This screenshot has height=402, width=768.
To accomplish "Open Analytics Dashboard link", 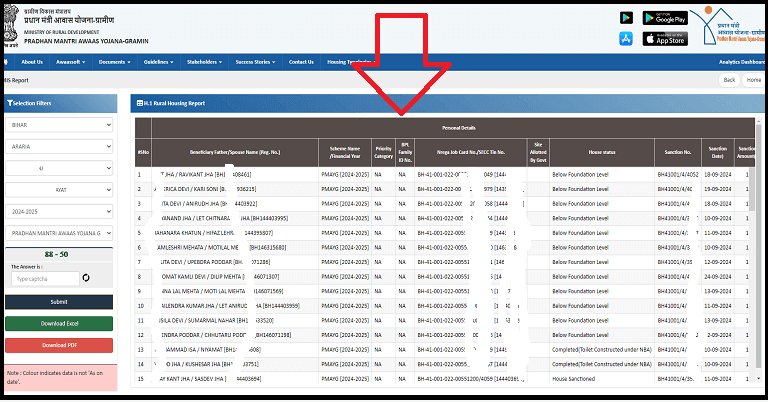I will (742, 62).
